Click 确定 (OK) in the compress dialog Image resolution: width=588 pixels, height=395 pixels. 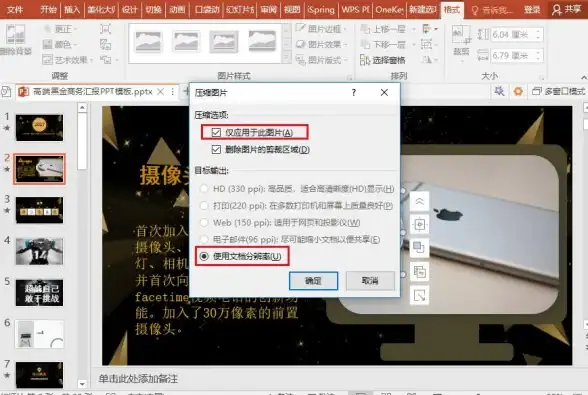click(x=314, y=281)
